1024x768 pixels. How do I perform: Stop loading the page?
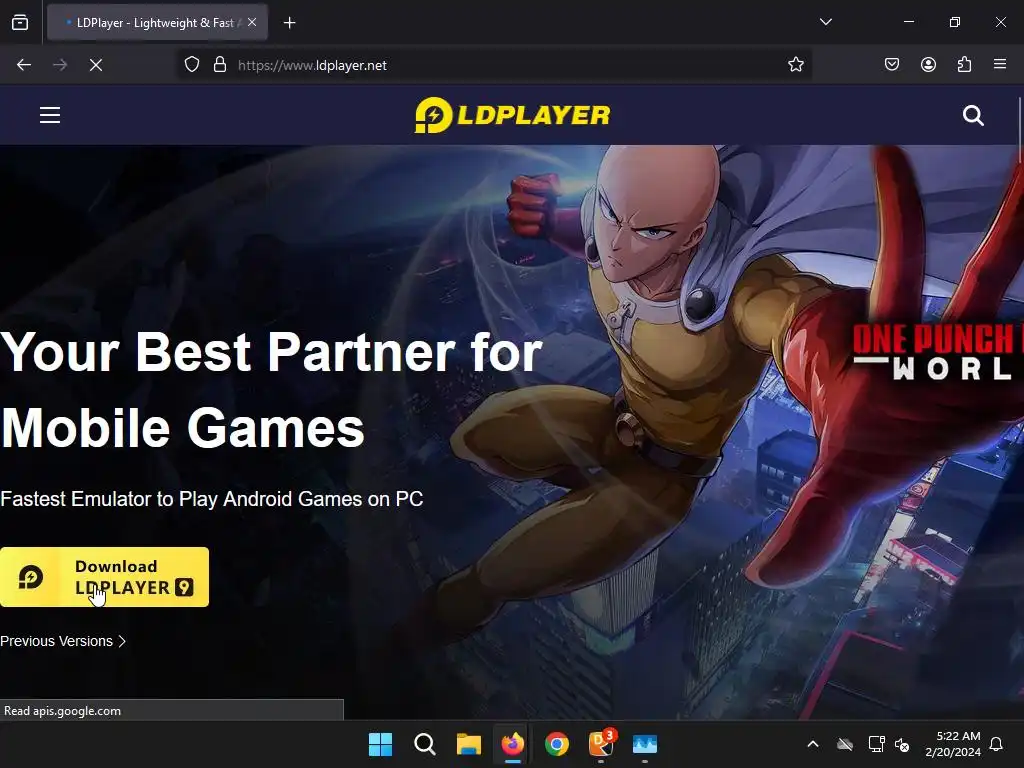(96, 65)
